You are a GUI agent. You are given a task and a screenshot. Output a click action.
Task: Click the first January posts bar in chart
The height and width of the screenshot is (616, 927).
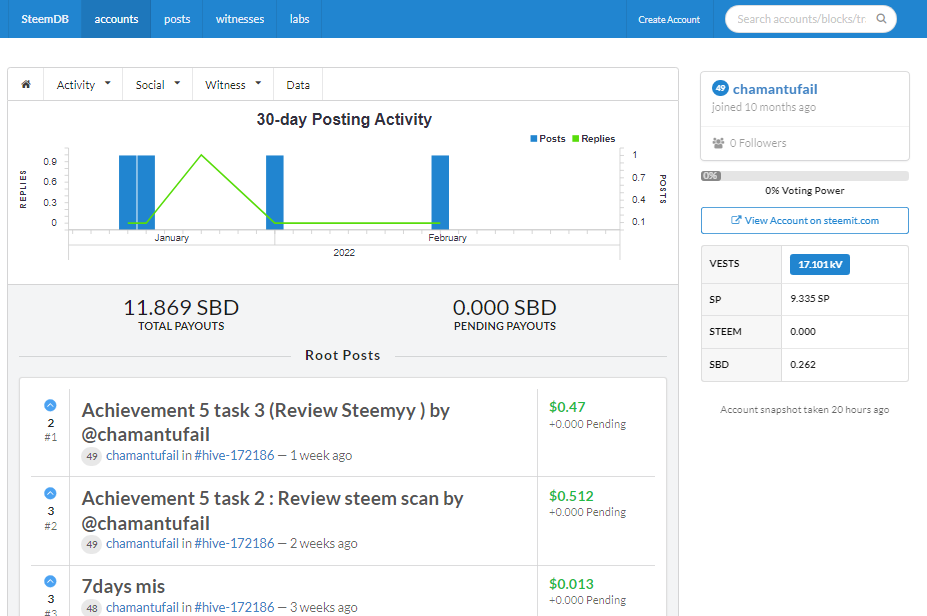tap(128, 192)
